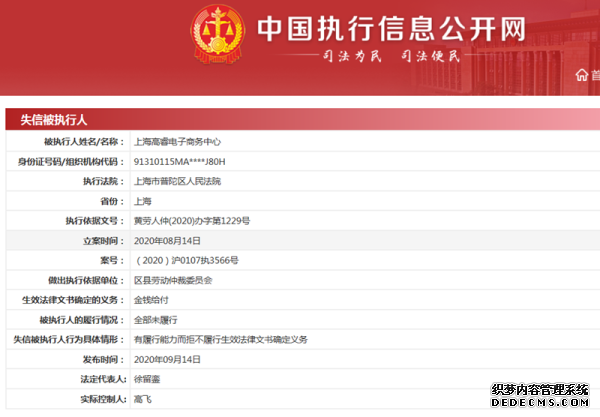Click the home icon at right of banner
Image resolution: width=600 pixels, height=417 pixels.
582,75
